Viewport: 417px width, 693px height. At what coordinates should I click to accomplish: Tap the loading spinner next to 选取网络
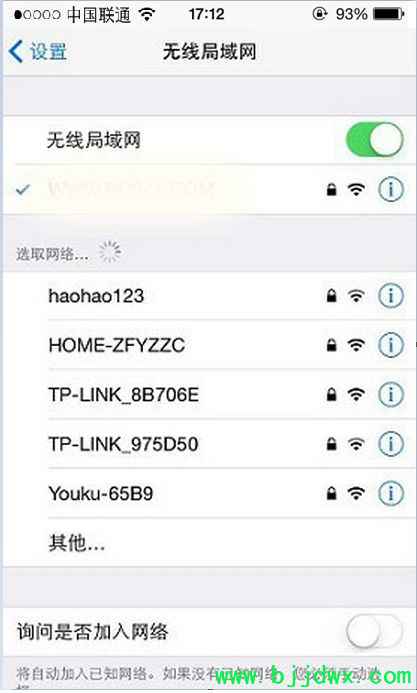[110, 252]
